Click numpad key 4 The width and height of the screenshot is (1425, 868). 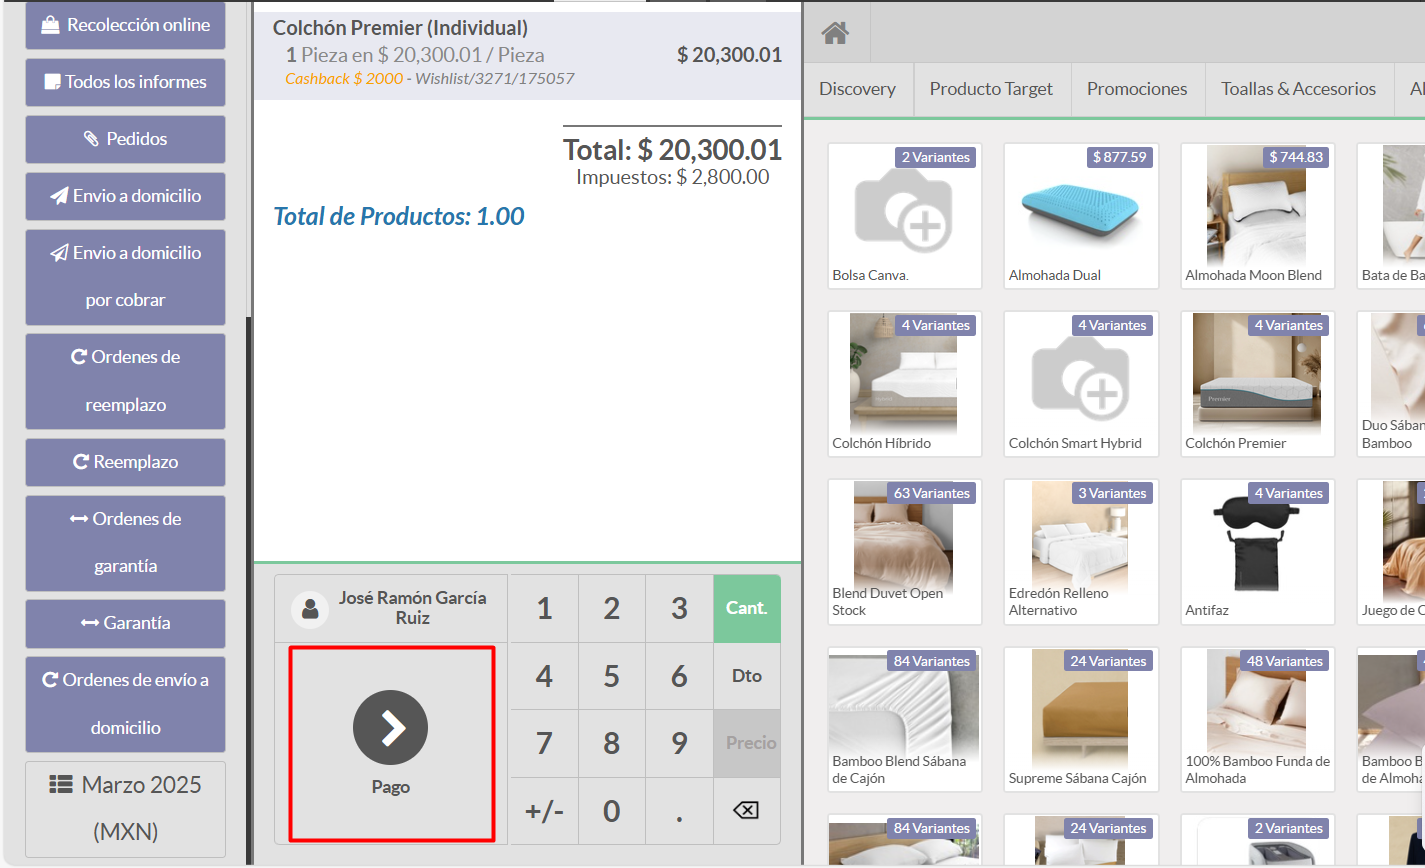pos(544,676)
